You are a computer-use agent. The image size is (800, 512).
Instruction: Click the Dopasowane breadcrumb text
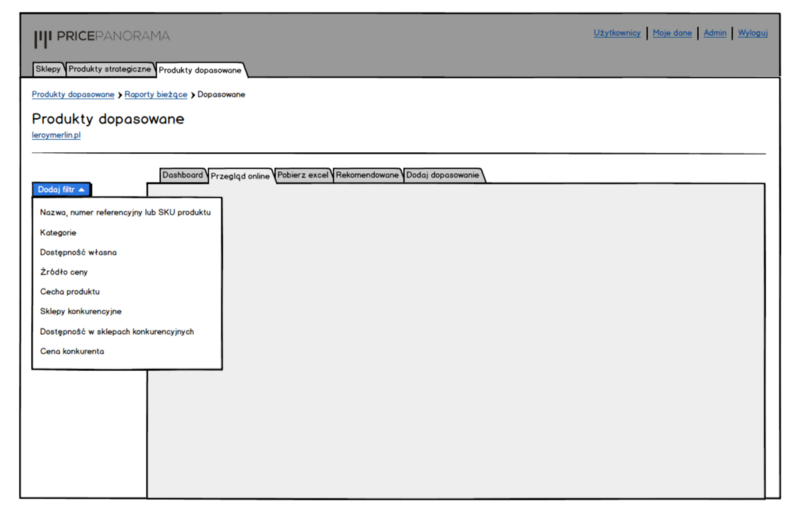[x=221, y=94]
